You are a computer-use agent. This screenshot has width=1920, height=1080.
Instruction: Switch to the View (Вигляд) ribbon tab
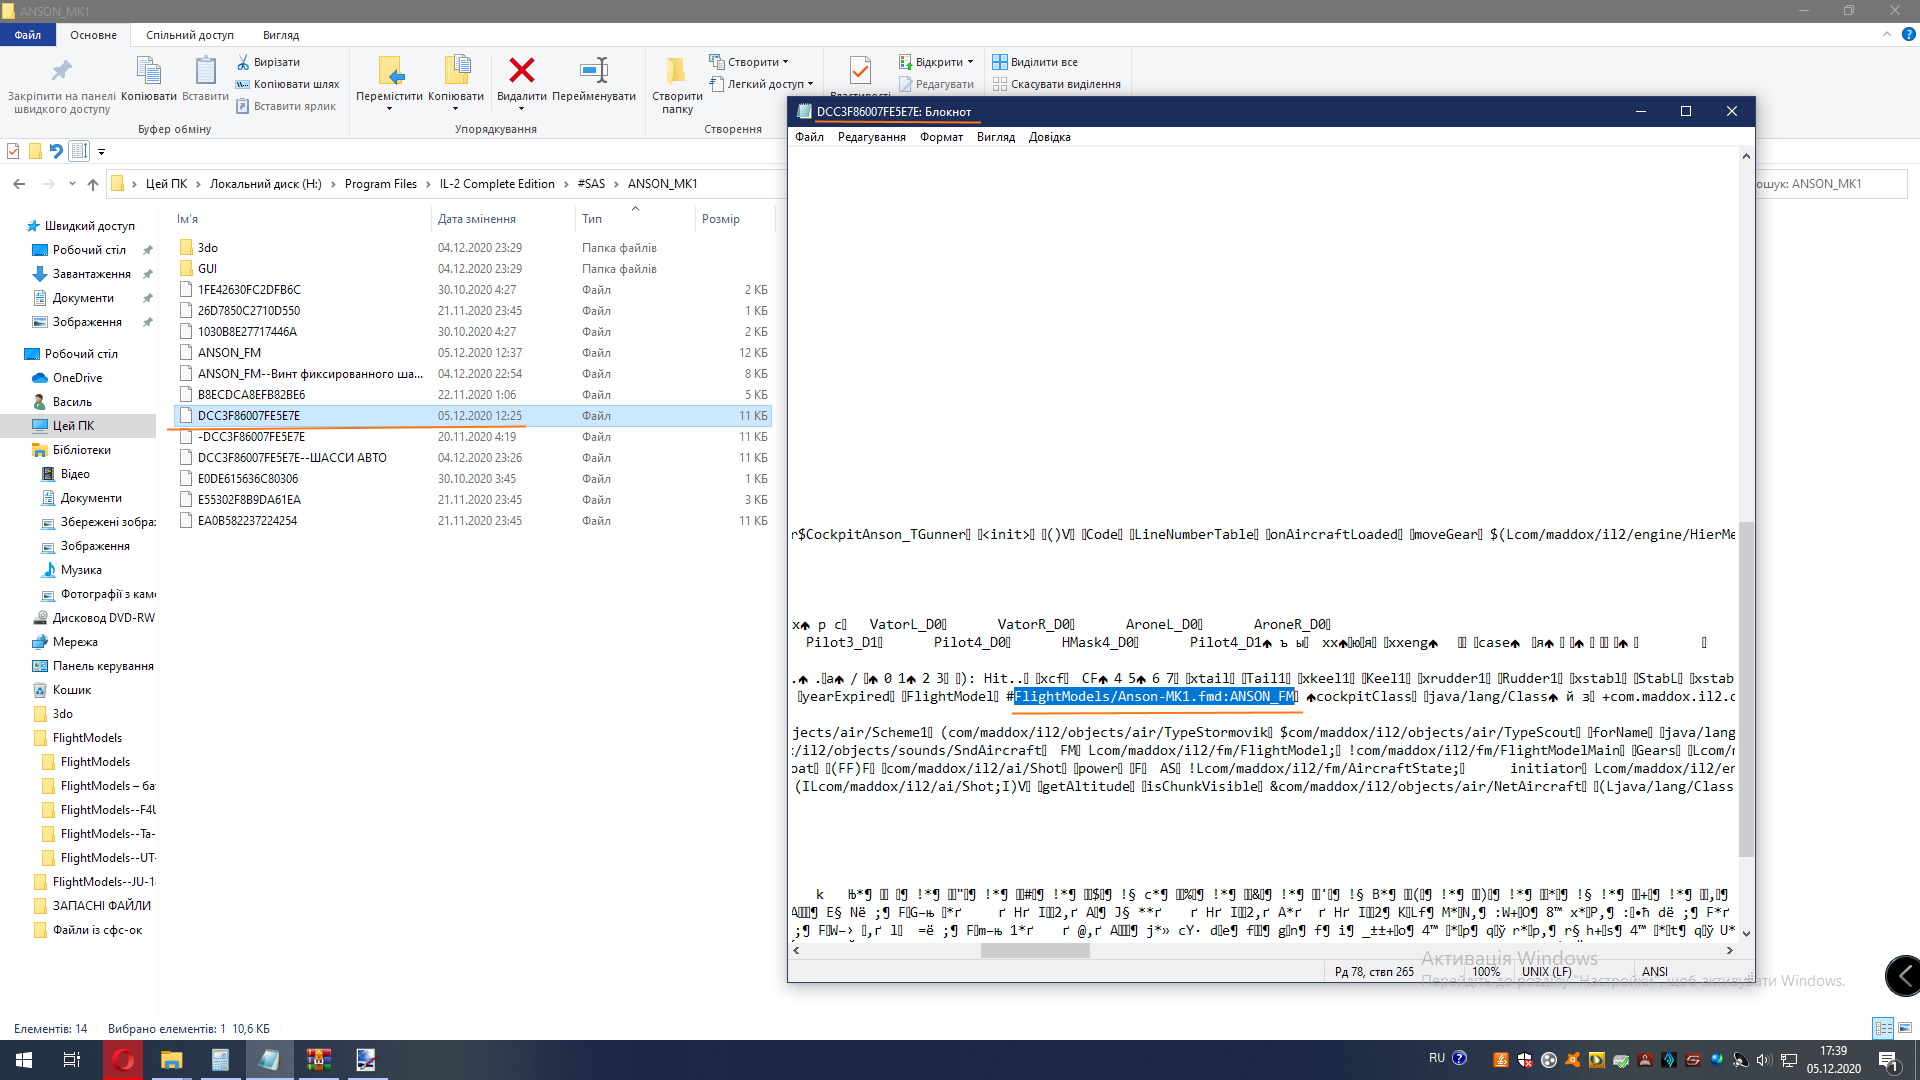(x=280, y=35)
